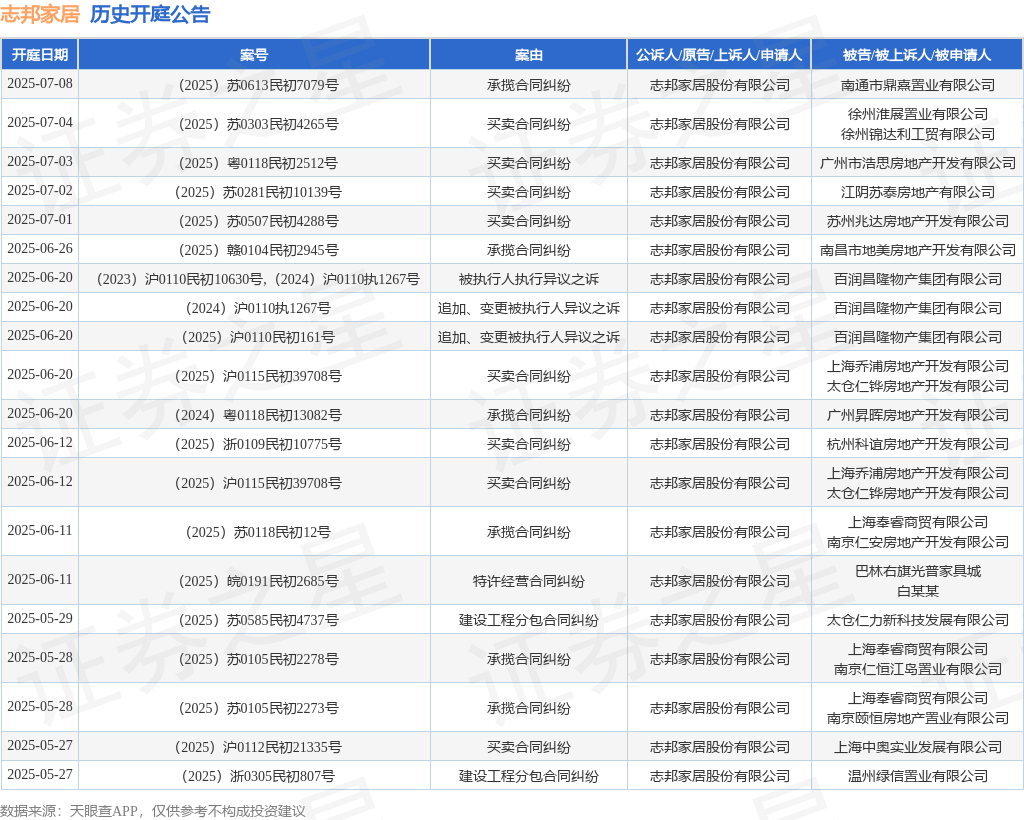
Task: Click defendant 广州昇晖房地产开发有限公司
Action: pos(918,415)
